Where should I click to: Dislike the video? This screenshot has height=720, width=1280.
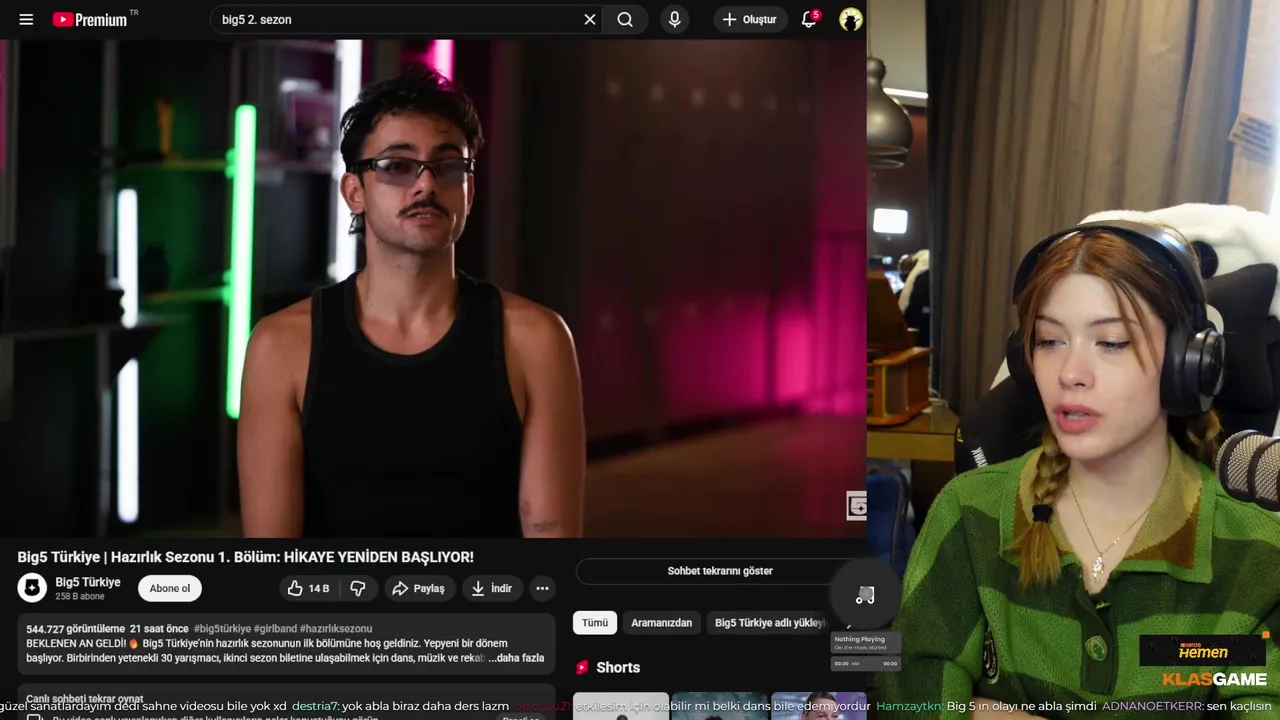[358, 588]
